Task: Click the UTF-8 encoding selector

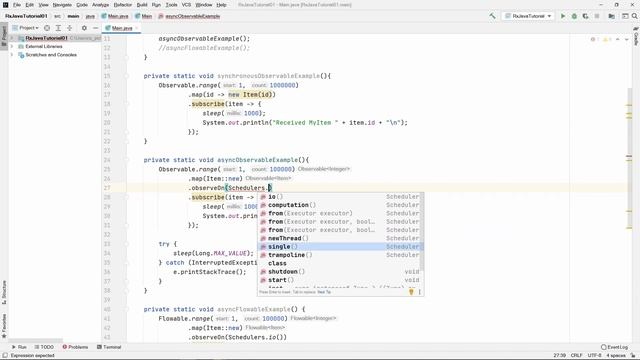Action: point(594,356)
